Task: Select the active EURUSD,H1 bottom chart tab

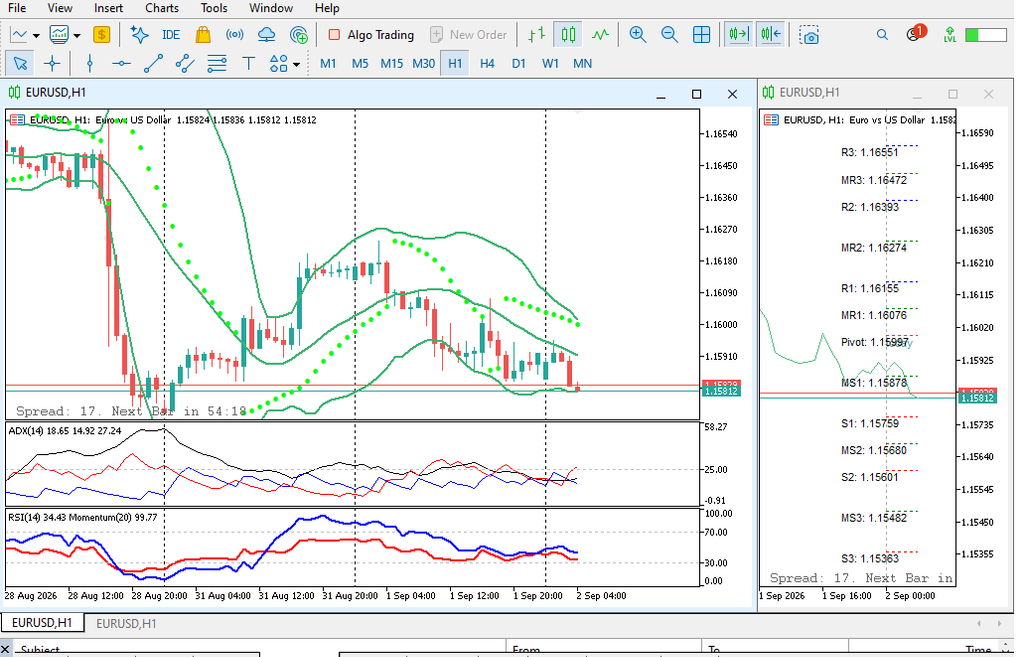Action: (x=42, y=623)
